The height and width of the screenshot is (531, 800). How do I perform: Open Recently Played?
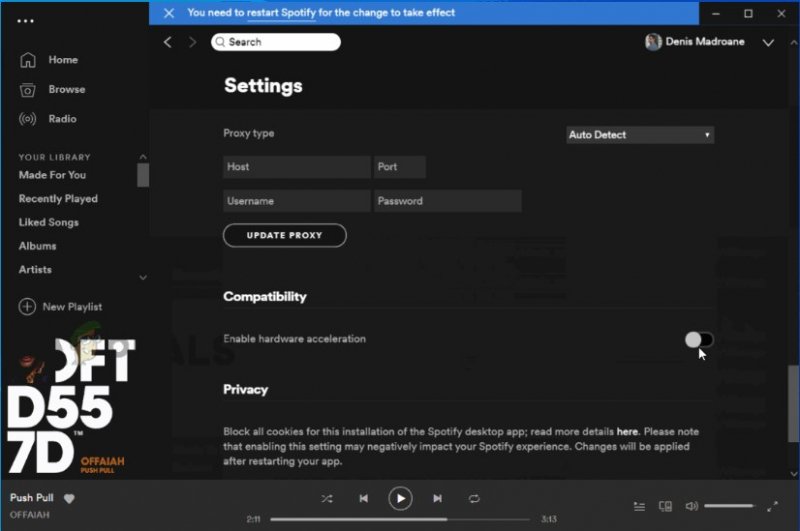[x=58, y=199]
